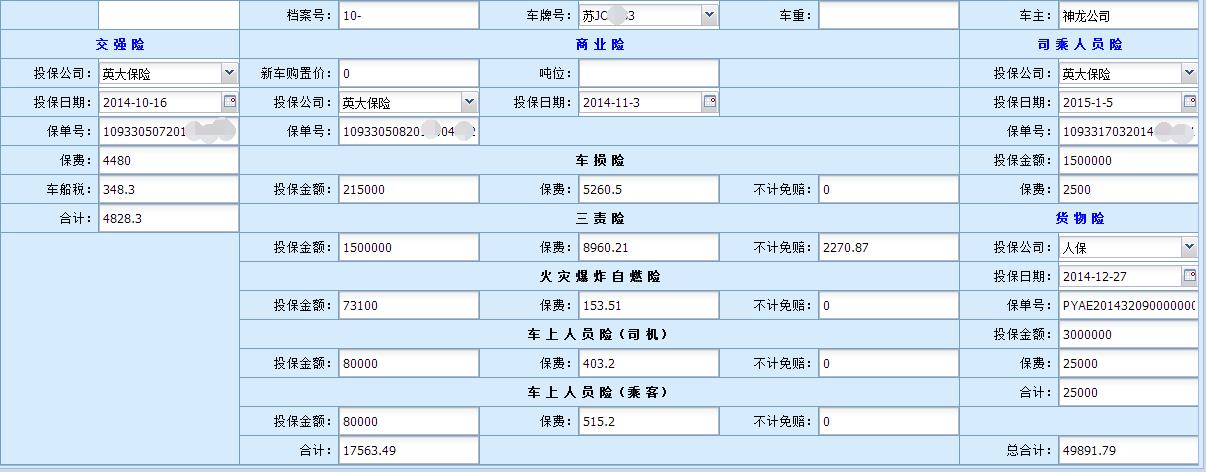Open date picker icon for 货物险 投保日期
This screenshot has width=1206, height=472.
pos(1189,276)
